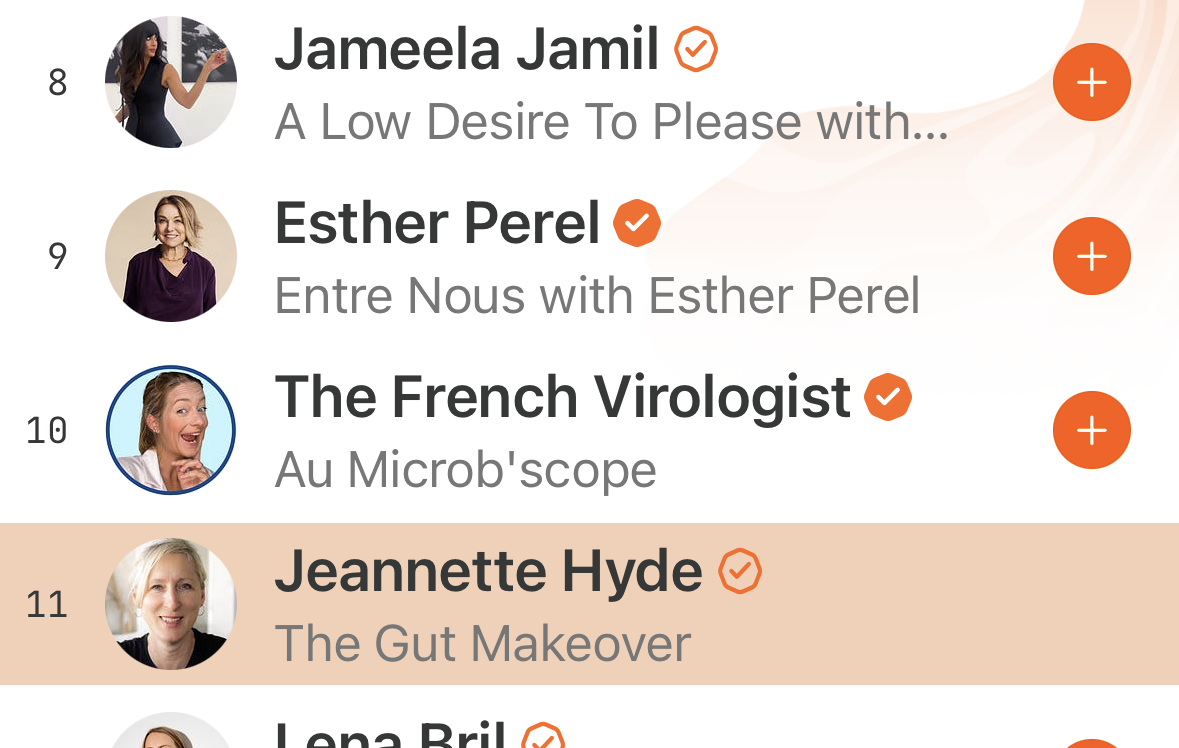Click Jeannette Hyde's profile picture
Image resolution: width=1179 pixels, height=748 pixels.
(x=171, y=604)
